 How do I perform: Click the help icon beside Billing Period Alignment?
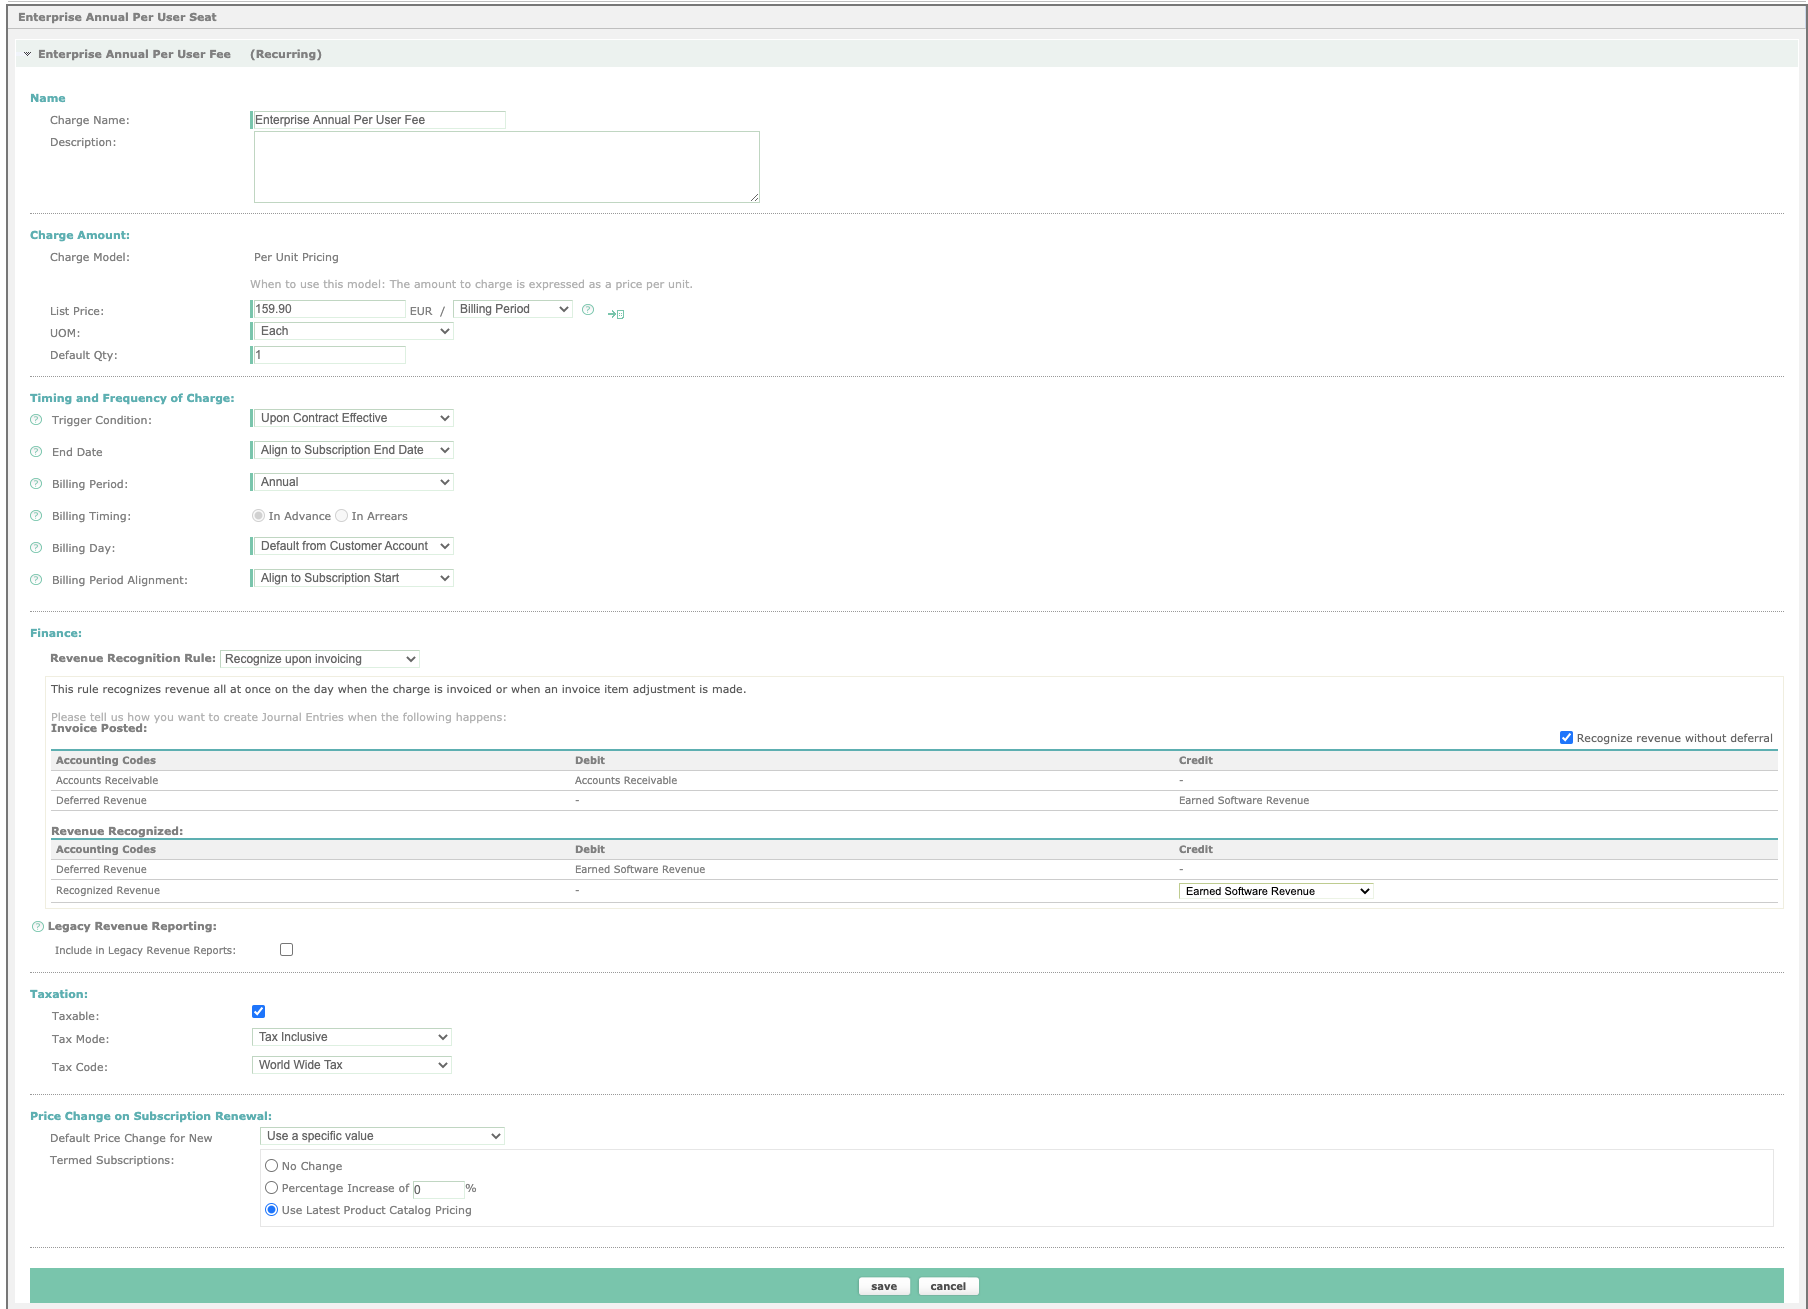click(36, 579)
